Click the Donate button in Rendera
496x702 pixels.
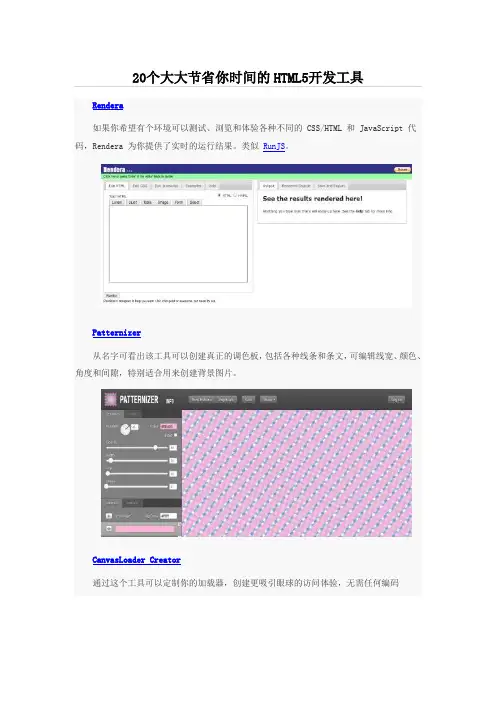tap(402, 170)
